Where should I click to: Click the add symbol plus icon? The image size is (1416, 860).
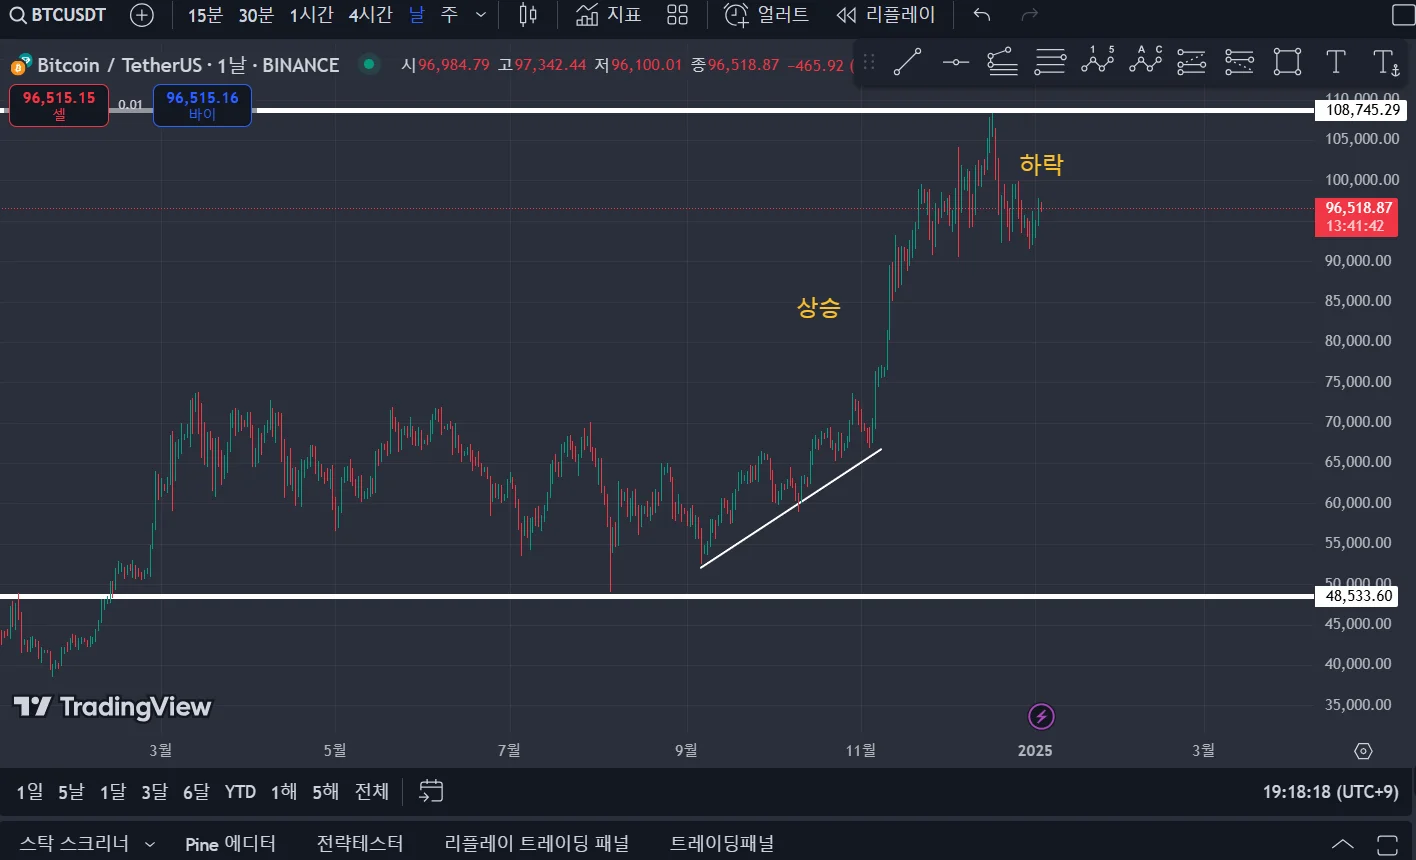[x=142, y=15]
